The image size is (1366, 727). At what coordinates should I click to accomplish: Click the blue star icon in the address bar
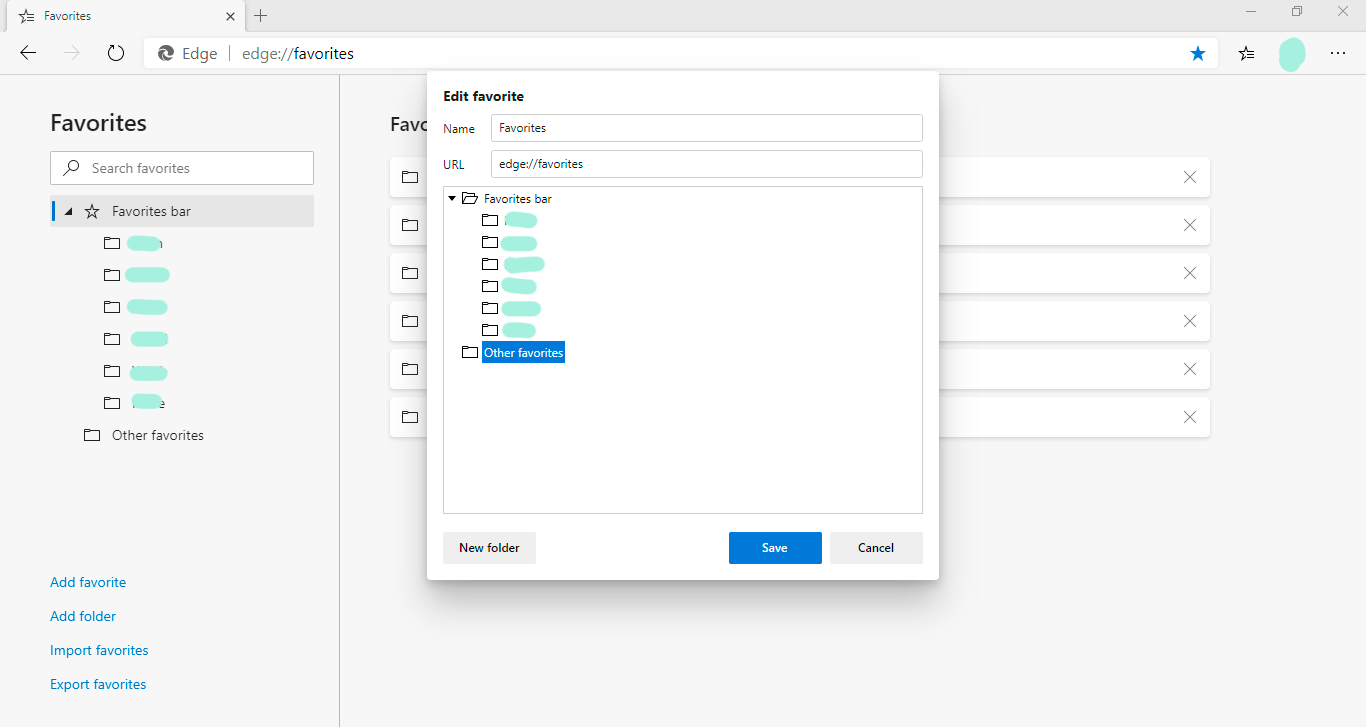click(x=1197, y=53)
